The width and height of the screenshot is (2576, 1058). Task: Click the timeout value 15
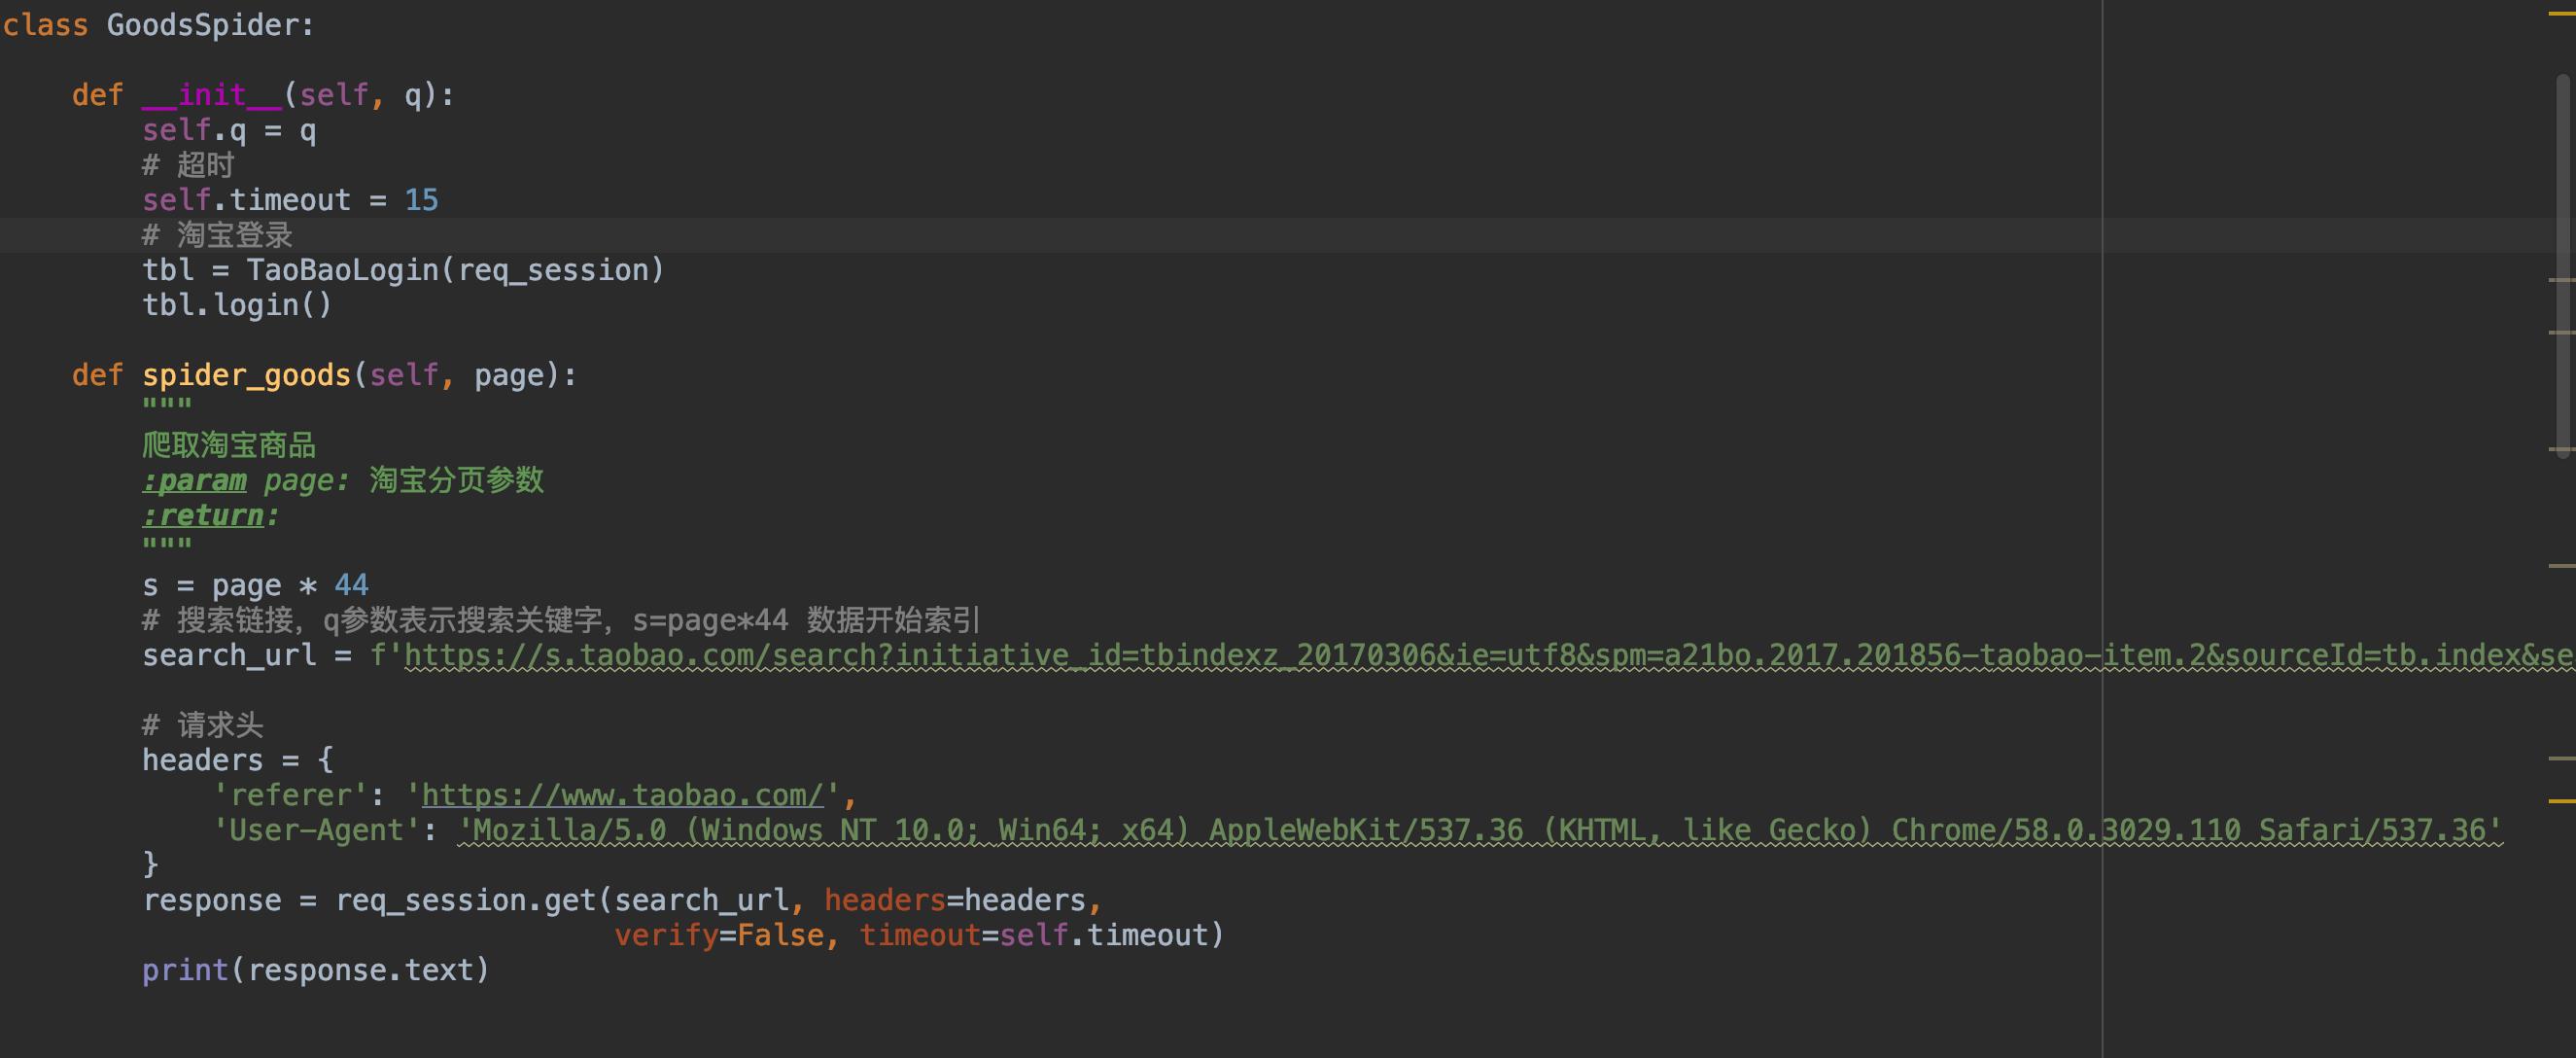(422, 199)
